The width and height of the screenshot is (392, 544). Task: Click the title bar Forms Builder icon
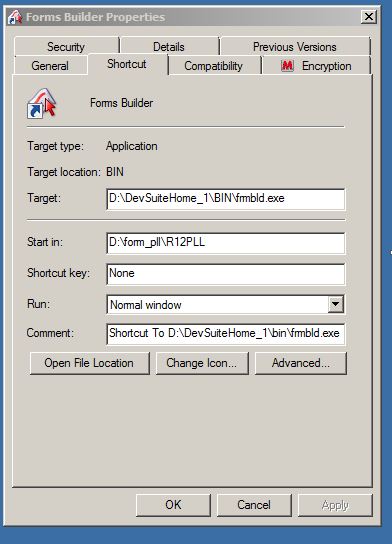[x=15, y=17]
